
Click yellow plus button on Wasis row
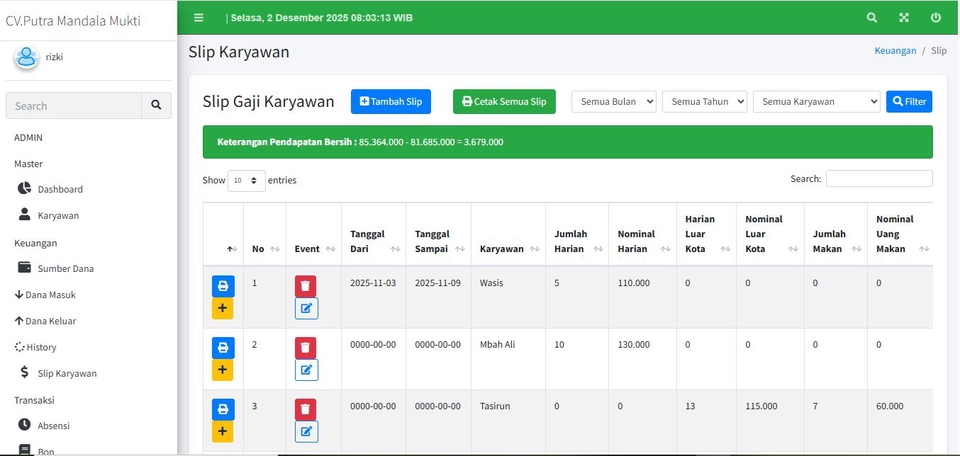coord(223,309)
